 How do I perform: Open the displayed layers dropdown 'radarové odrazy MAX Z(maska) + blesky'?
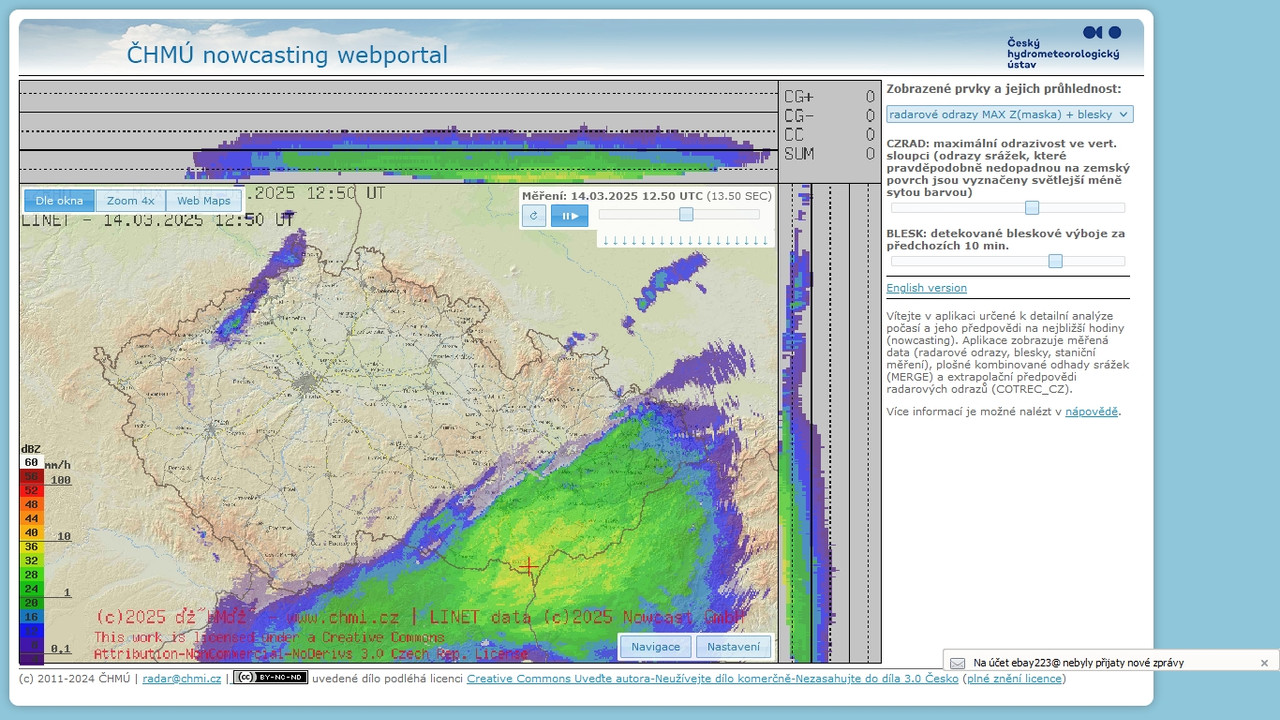tap(1009, 114)
